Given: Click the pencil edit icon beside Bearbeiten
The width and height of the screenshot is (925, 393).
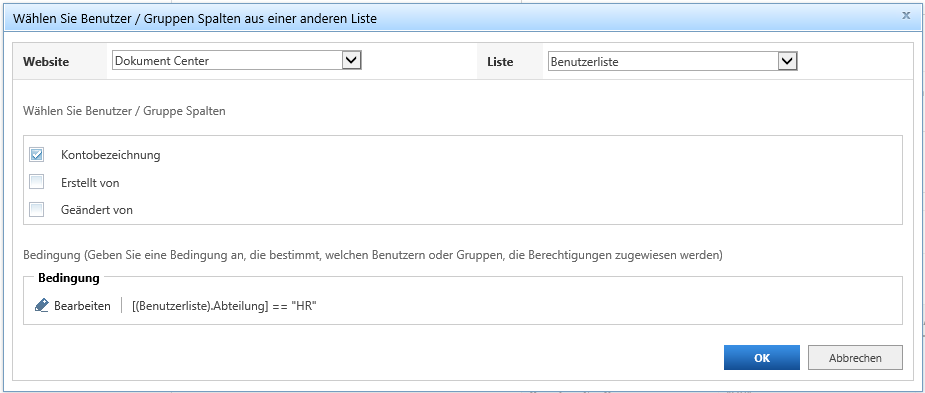Looking at the screenshot, I should pos(41,306).
